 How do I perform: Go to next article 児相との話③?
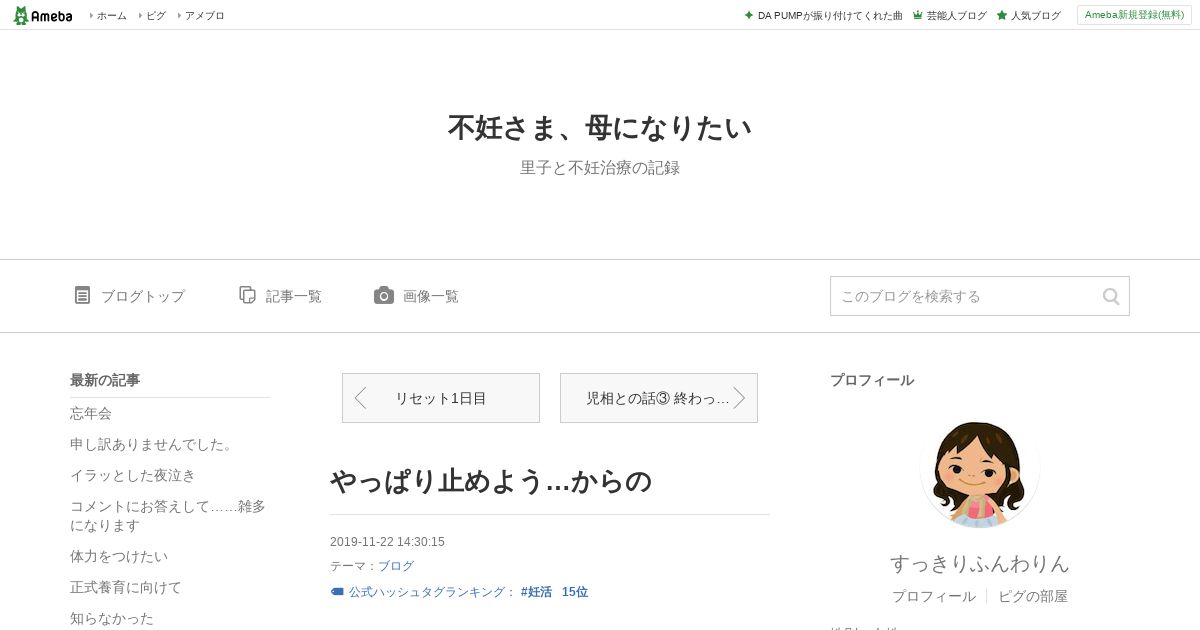click(659, 398)
